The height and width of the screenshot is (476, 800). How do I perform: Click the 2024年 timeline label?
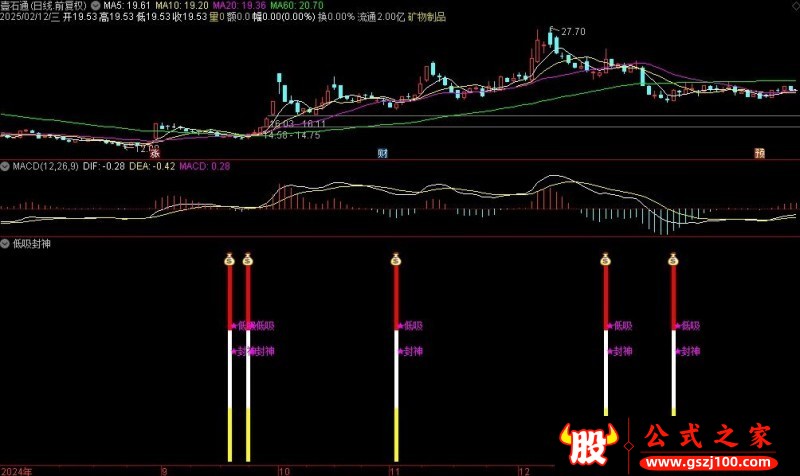[x=17, y=471]
